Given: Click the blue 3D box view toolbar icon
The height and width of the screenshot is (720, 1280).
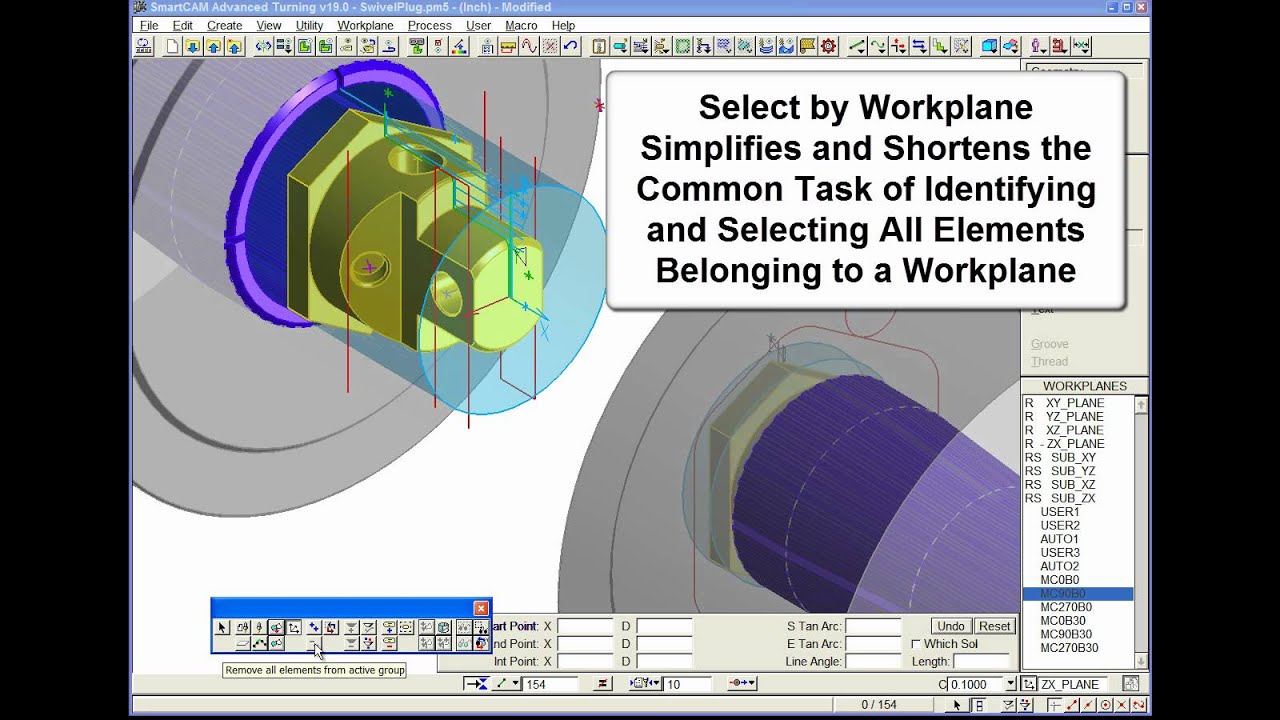Looking at the screenshot, I should pyautogui.click(x=990, y=46).
